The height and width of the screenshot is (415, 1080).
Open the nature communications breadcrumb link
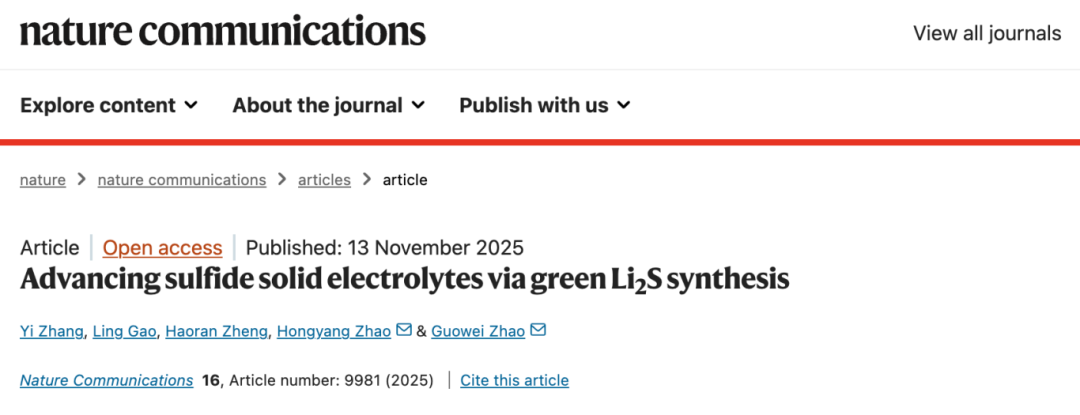click(x=182, y=180)
